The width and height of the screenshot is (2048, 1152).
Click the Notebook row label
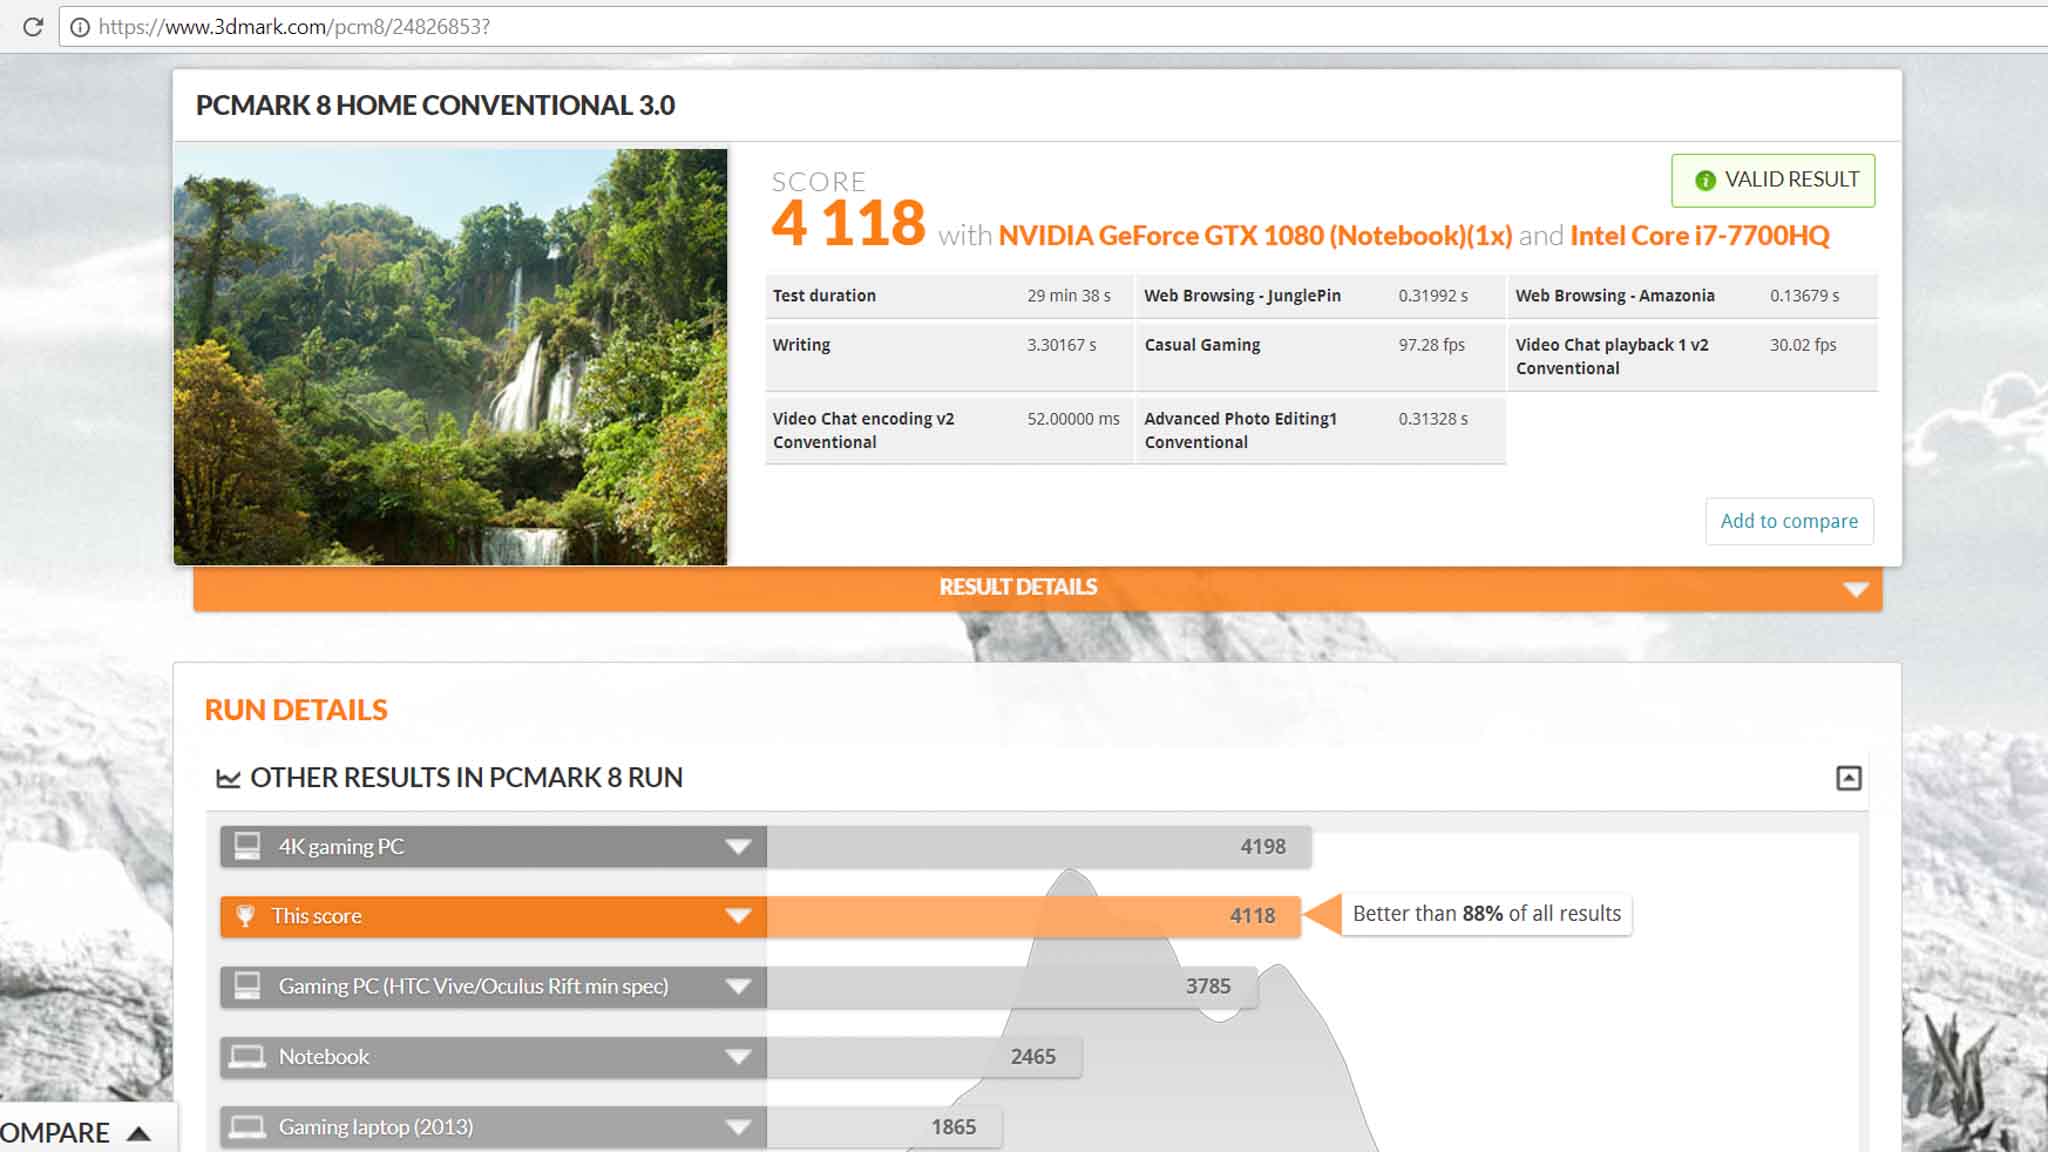coord(324,1057)
